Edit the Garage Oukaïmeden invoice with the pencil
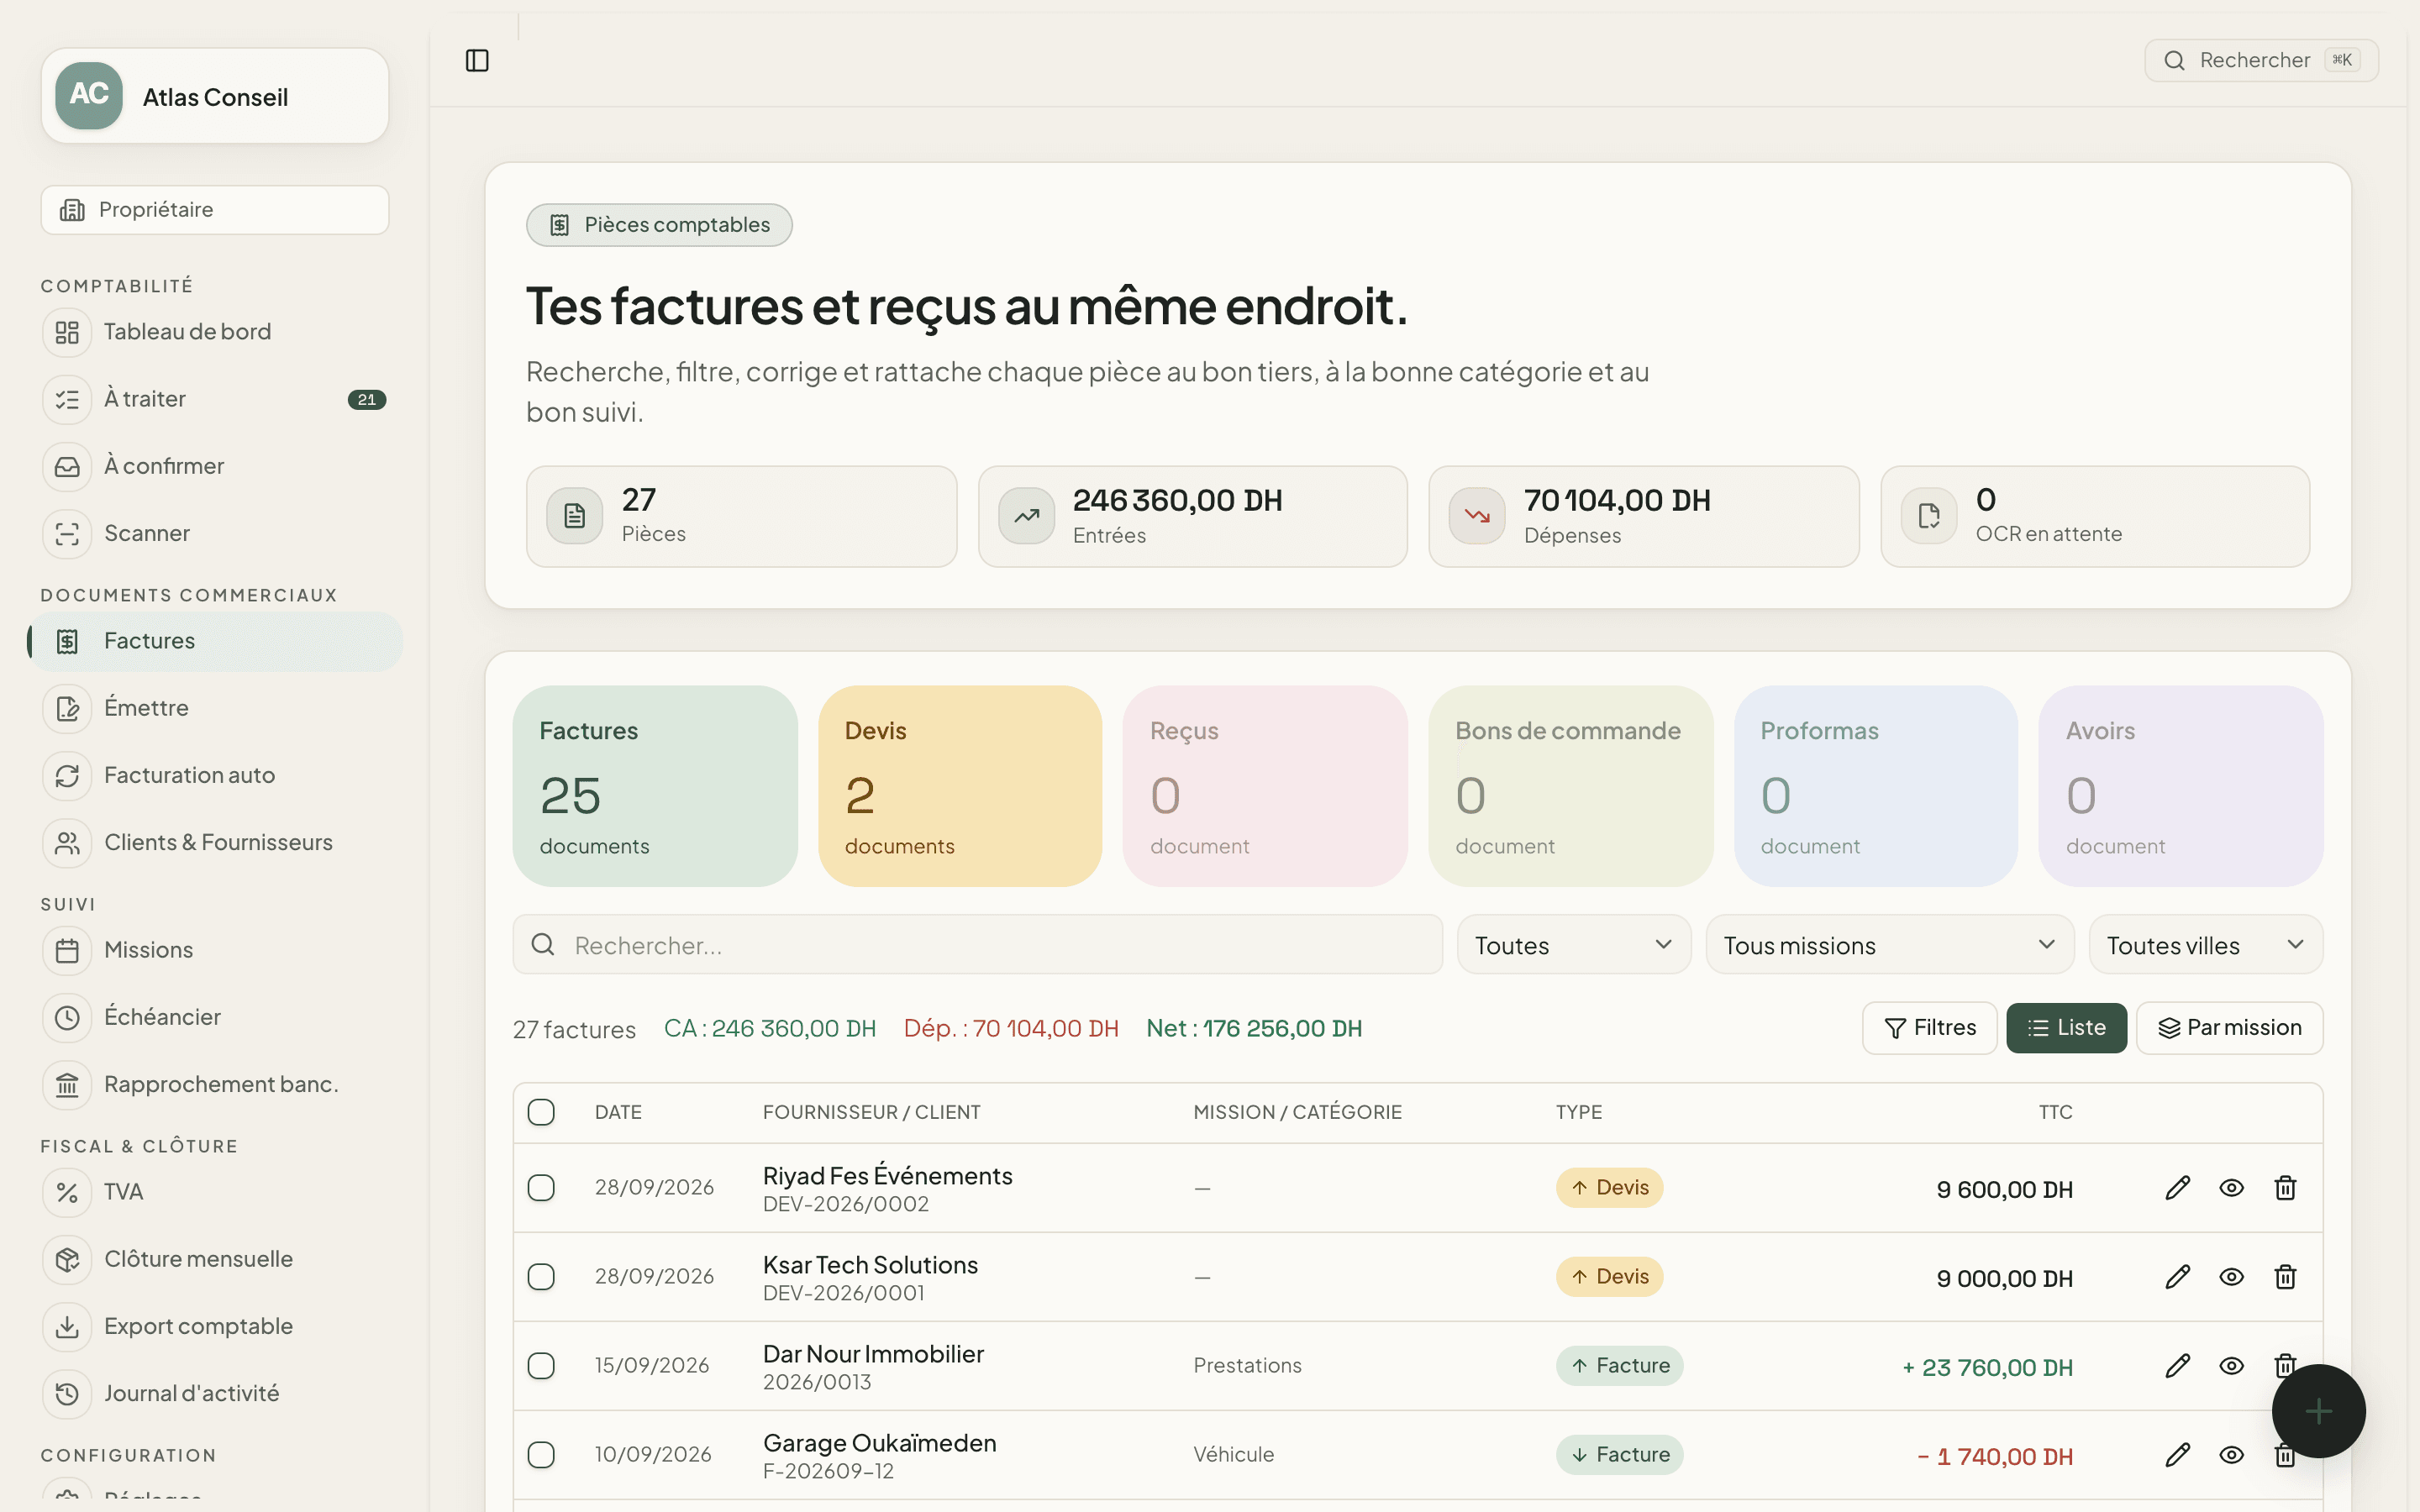The height and width of the screenshot is (1512, 2420). 2177,1455
